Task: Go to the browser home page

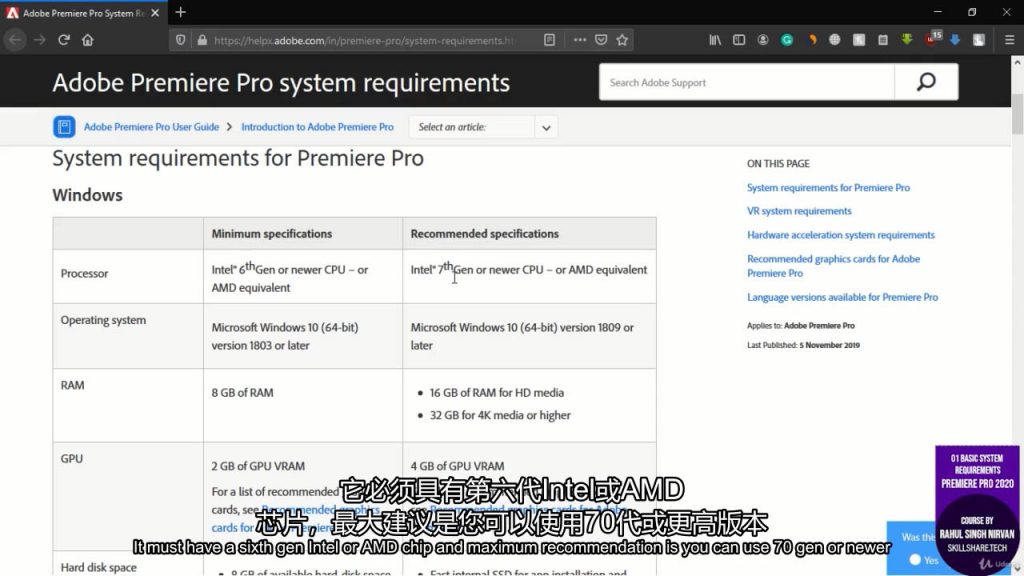Action: [88, 40]
